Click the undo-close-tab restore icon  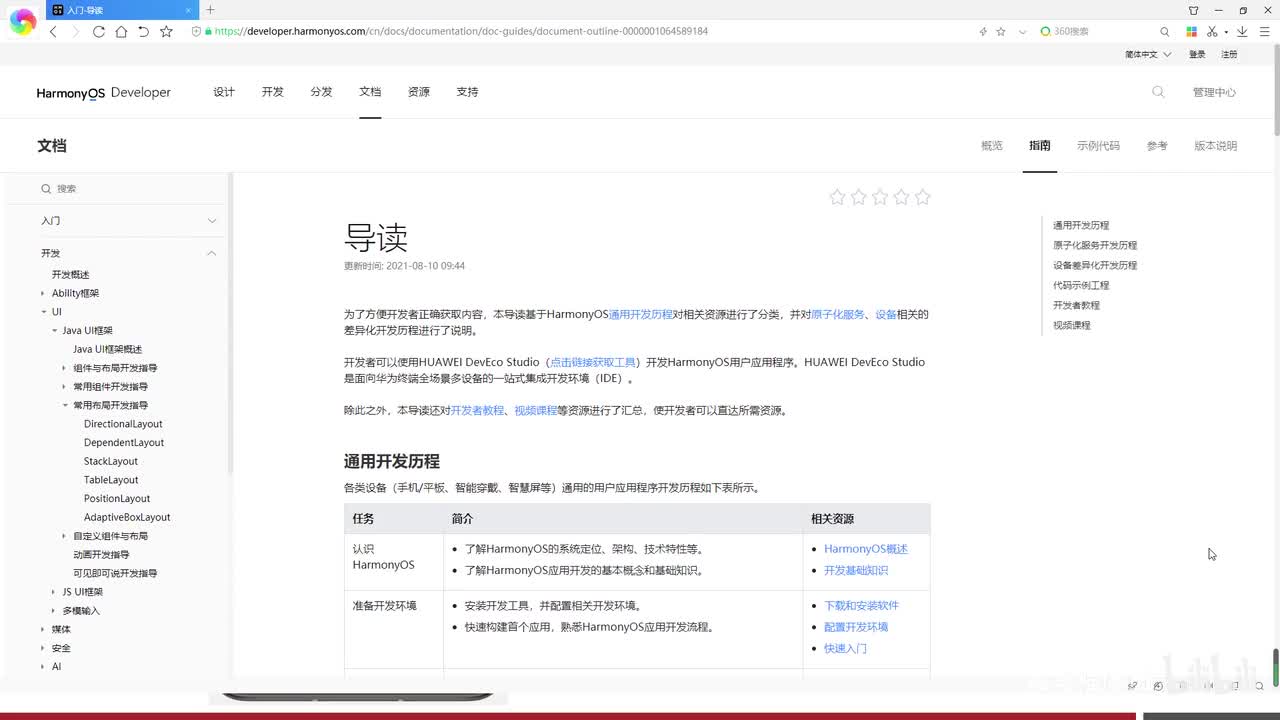[143, 31]
